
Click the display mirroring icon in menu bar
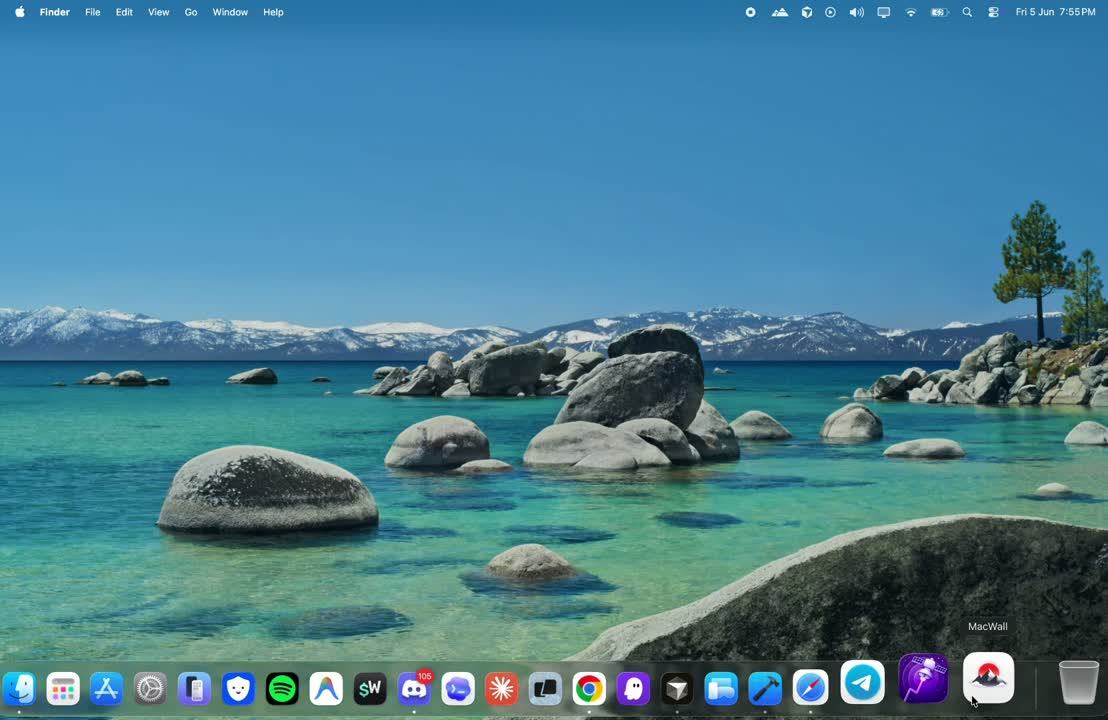pos(883,12)
